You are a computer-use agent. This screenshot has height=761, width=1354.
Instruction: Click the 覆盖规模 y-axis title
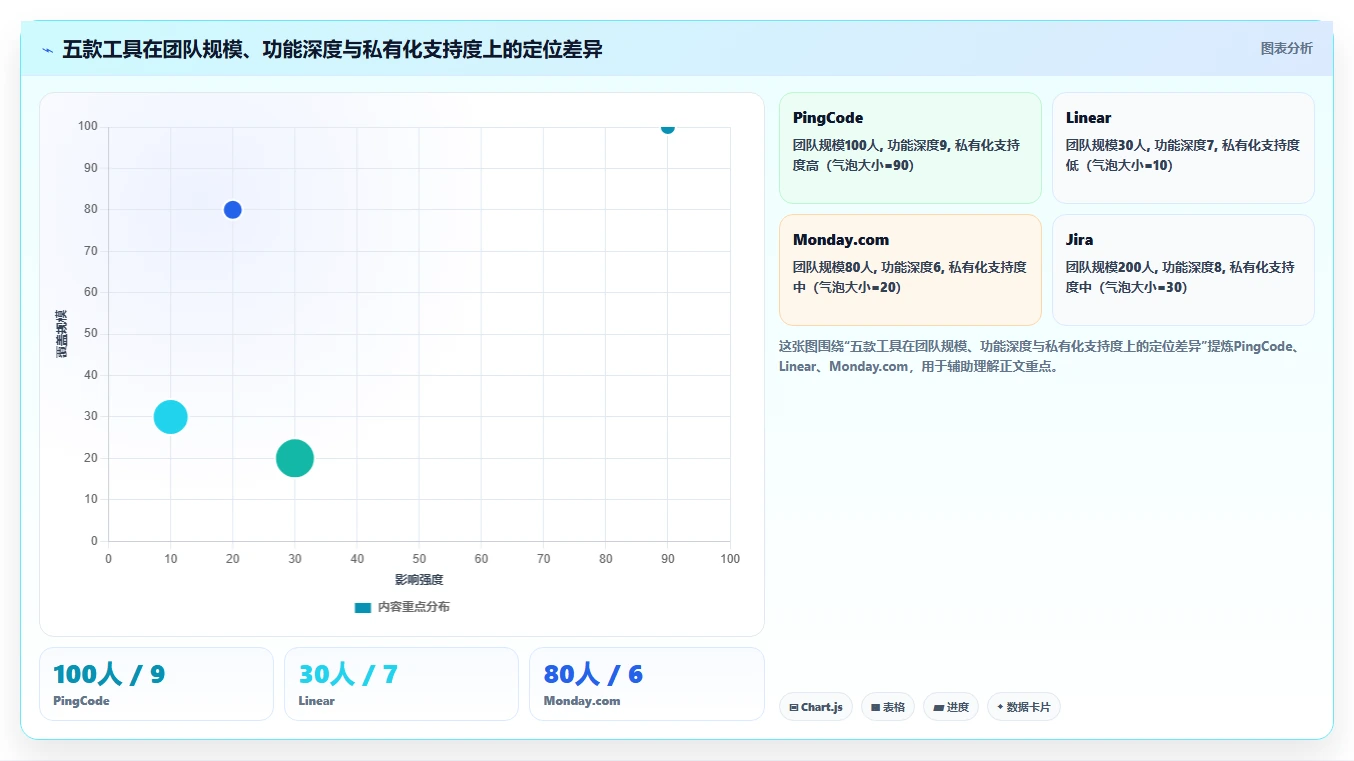click(x=62, y=334)
